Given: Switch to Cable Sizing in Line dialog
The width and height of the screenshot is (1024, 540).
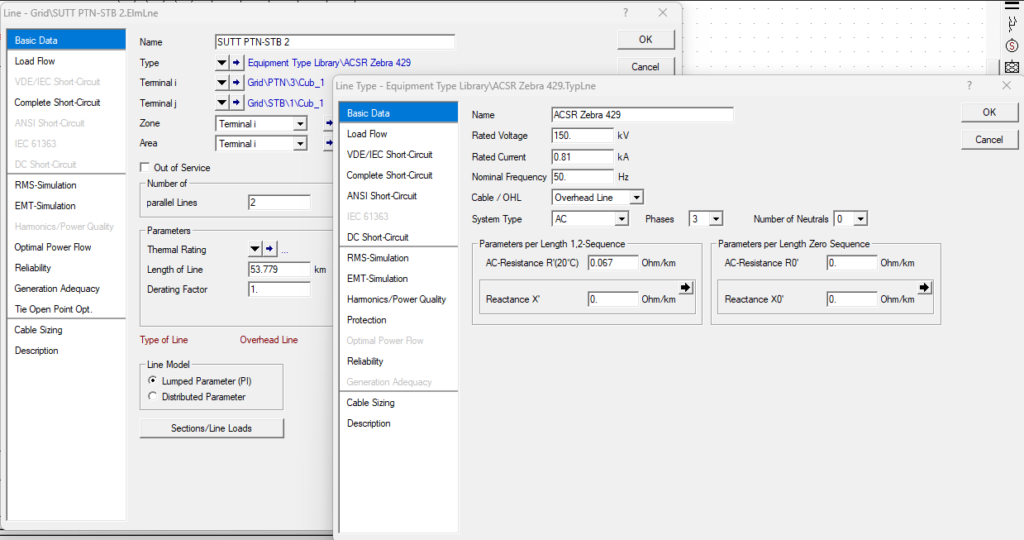Looking at the screenshot, I should (36, 330).
